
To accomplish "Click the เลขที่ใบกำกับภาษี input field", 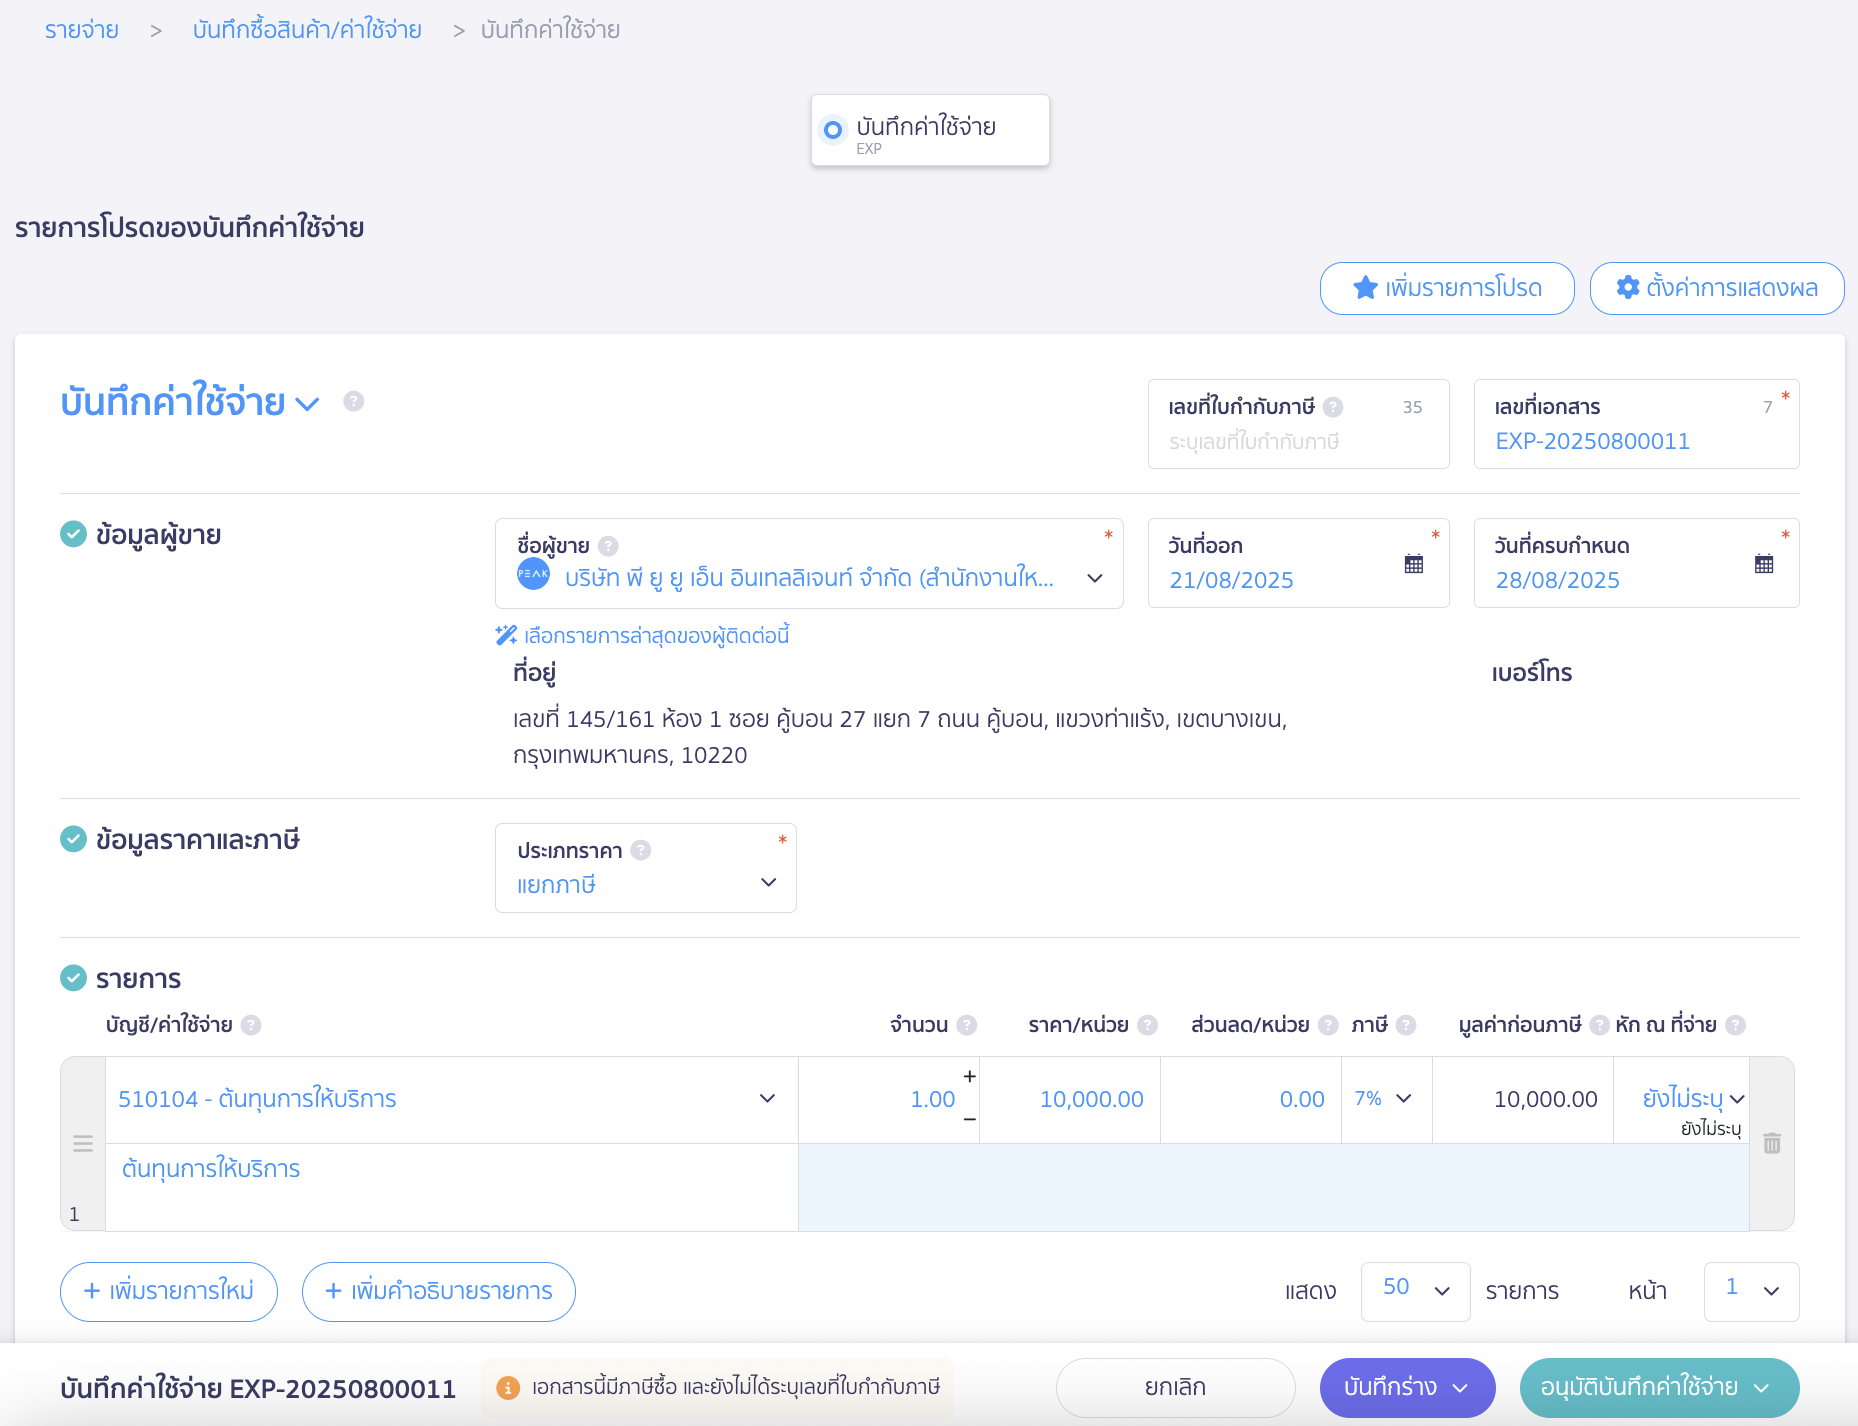I will click(x=1297, y=442).
